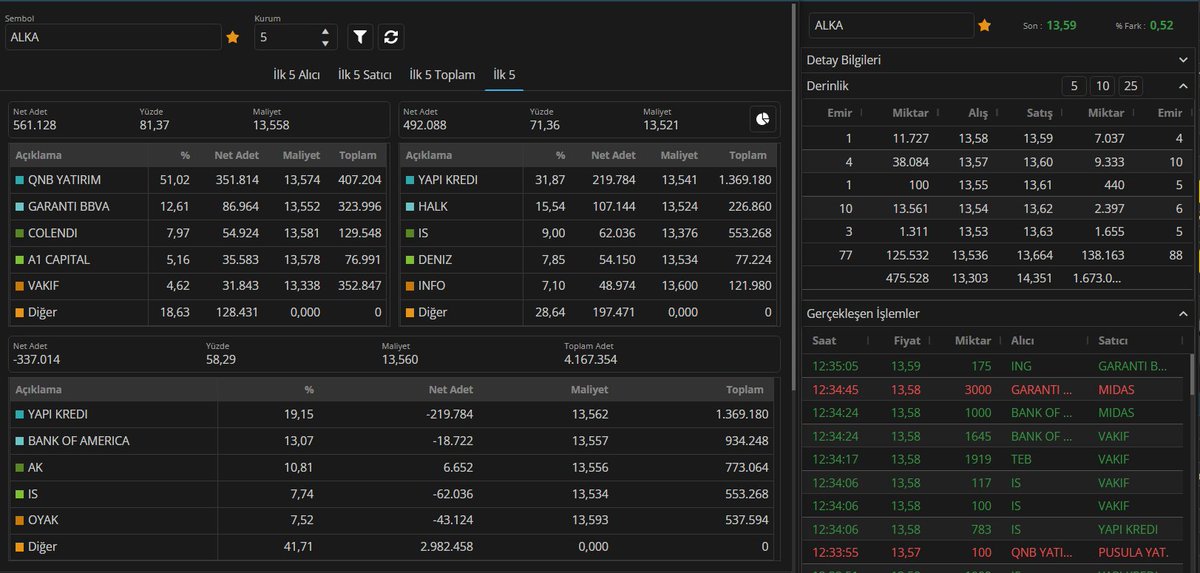Collapse the Derinlik section chevron
Screen dimensions: 1200x573
pyautogui.click(x=1183, y=86)
